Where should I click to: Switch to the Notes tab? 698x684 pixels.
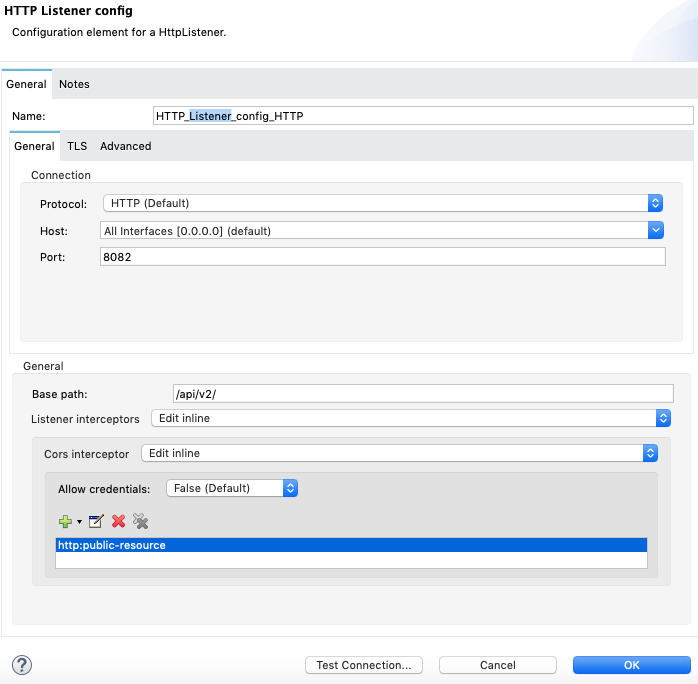(74, 84)
